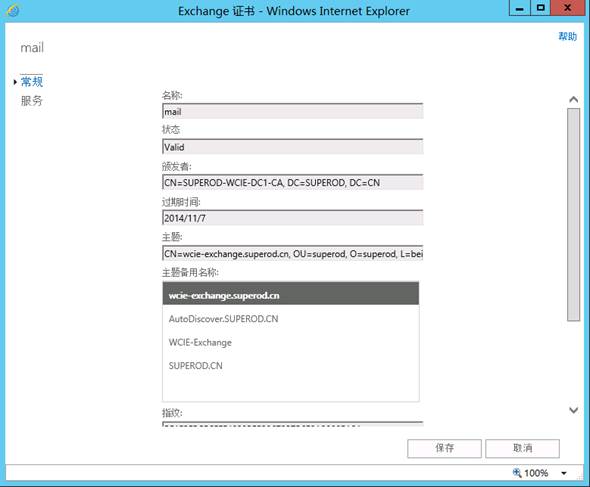
Task: Click the 颁发者 issuer field
Action: [293, 183]
